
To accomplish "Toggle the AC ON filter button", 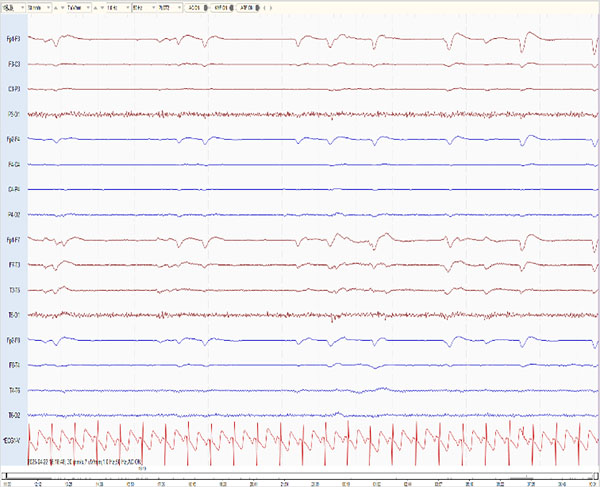I will tap(194, 5).
